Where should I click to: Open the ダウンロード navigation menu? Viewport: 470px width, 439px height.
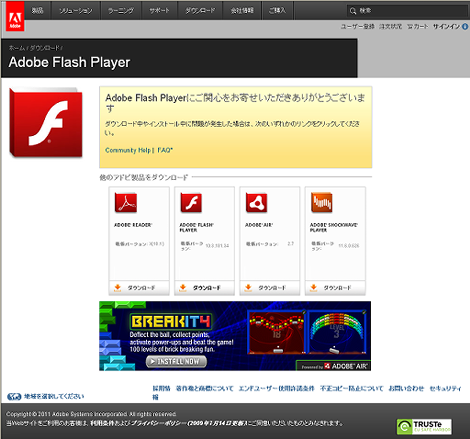[x=200, y=11]
